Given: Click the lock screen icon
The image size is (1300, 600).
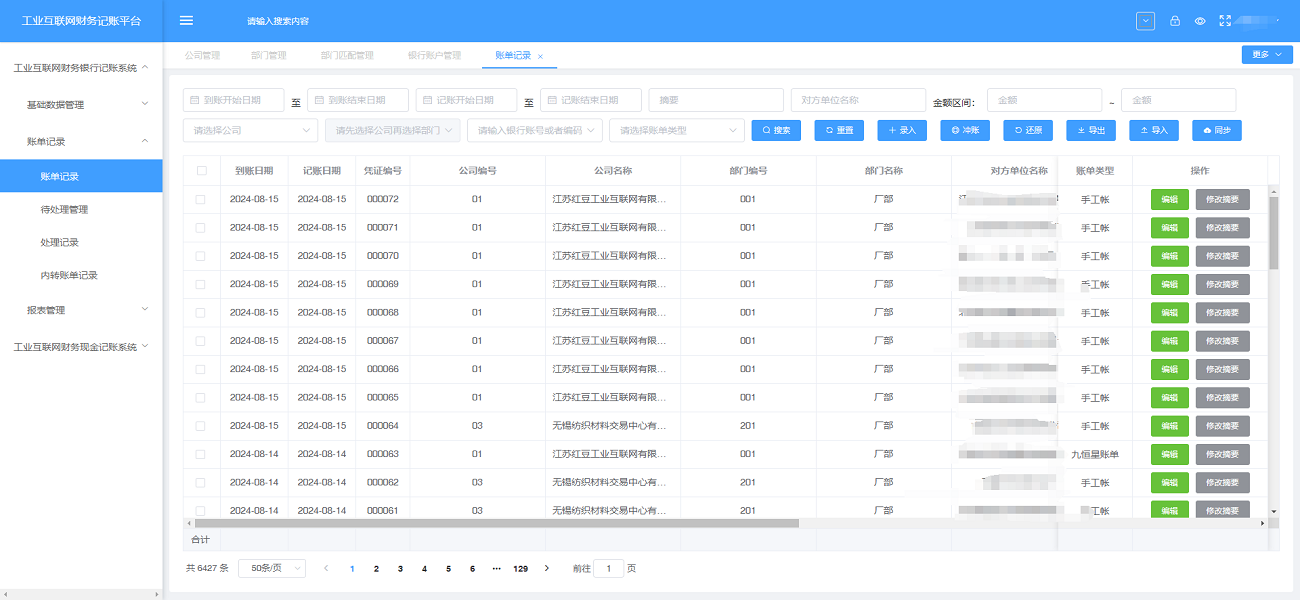Looking at the screenshot, I should click(1175, 21).
